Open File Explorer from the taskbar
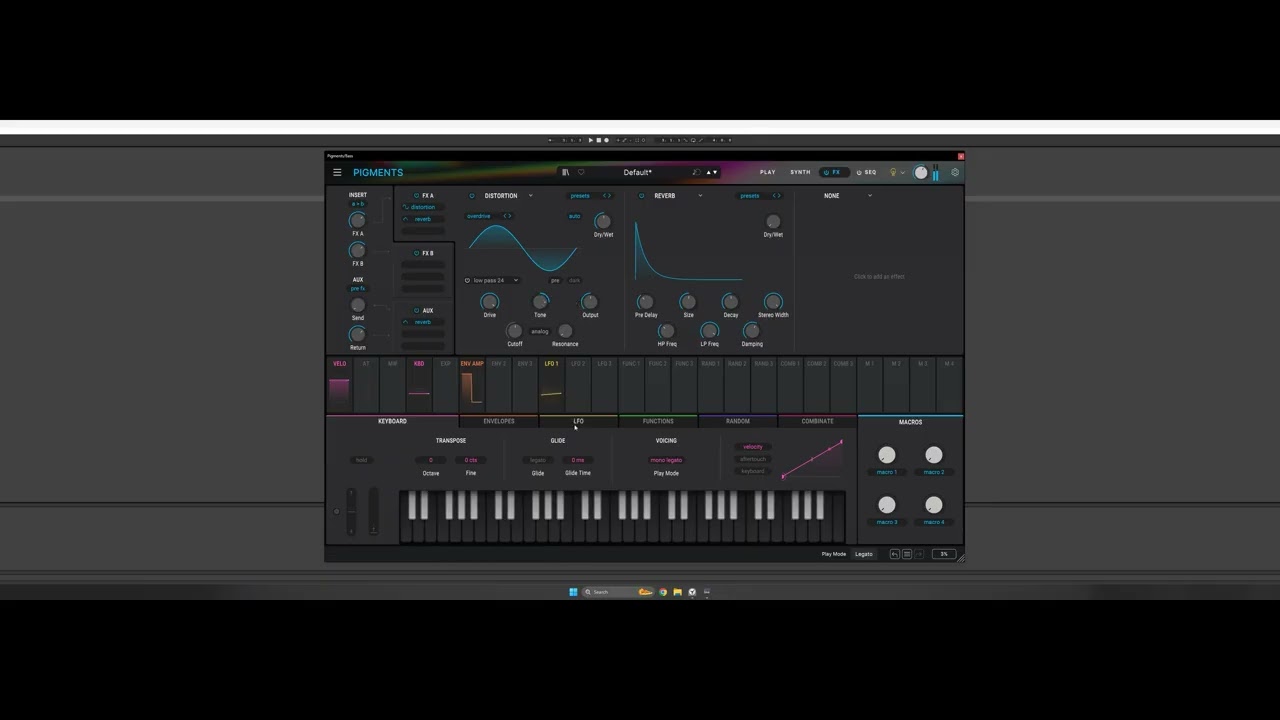Image resolution: width=1280 pixels, height=720 pixels. click(x=677, y=592)
